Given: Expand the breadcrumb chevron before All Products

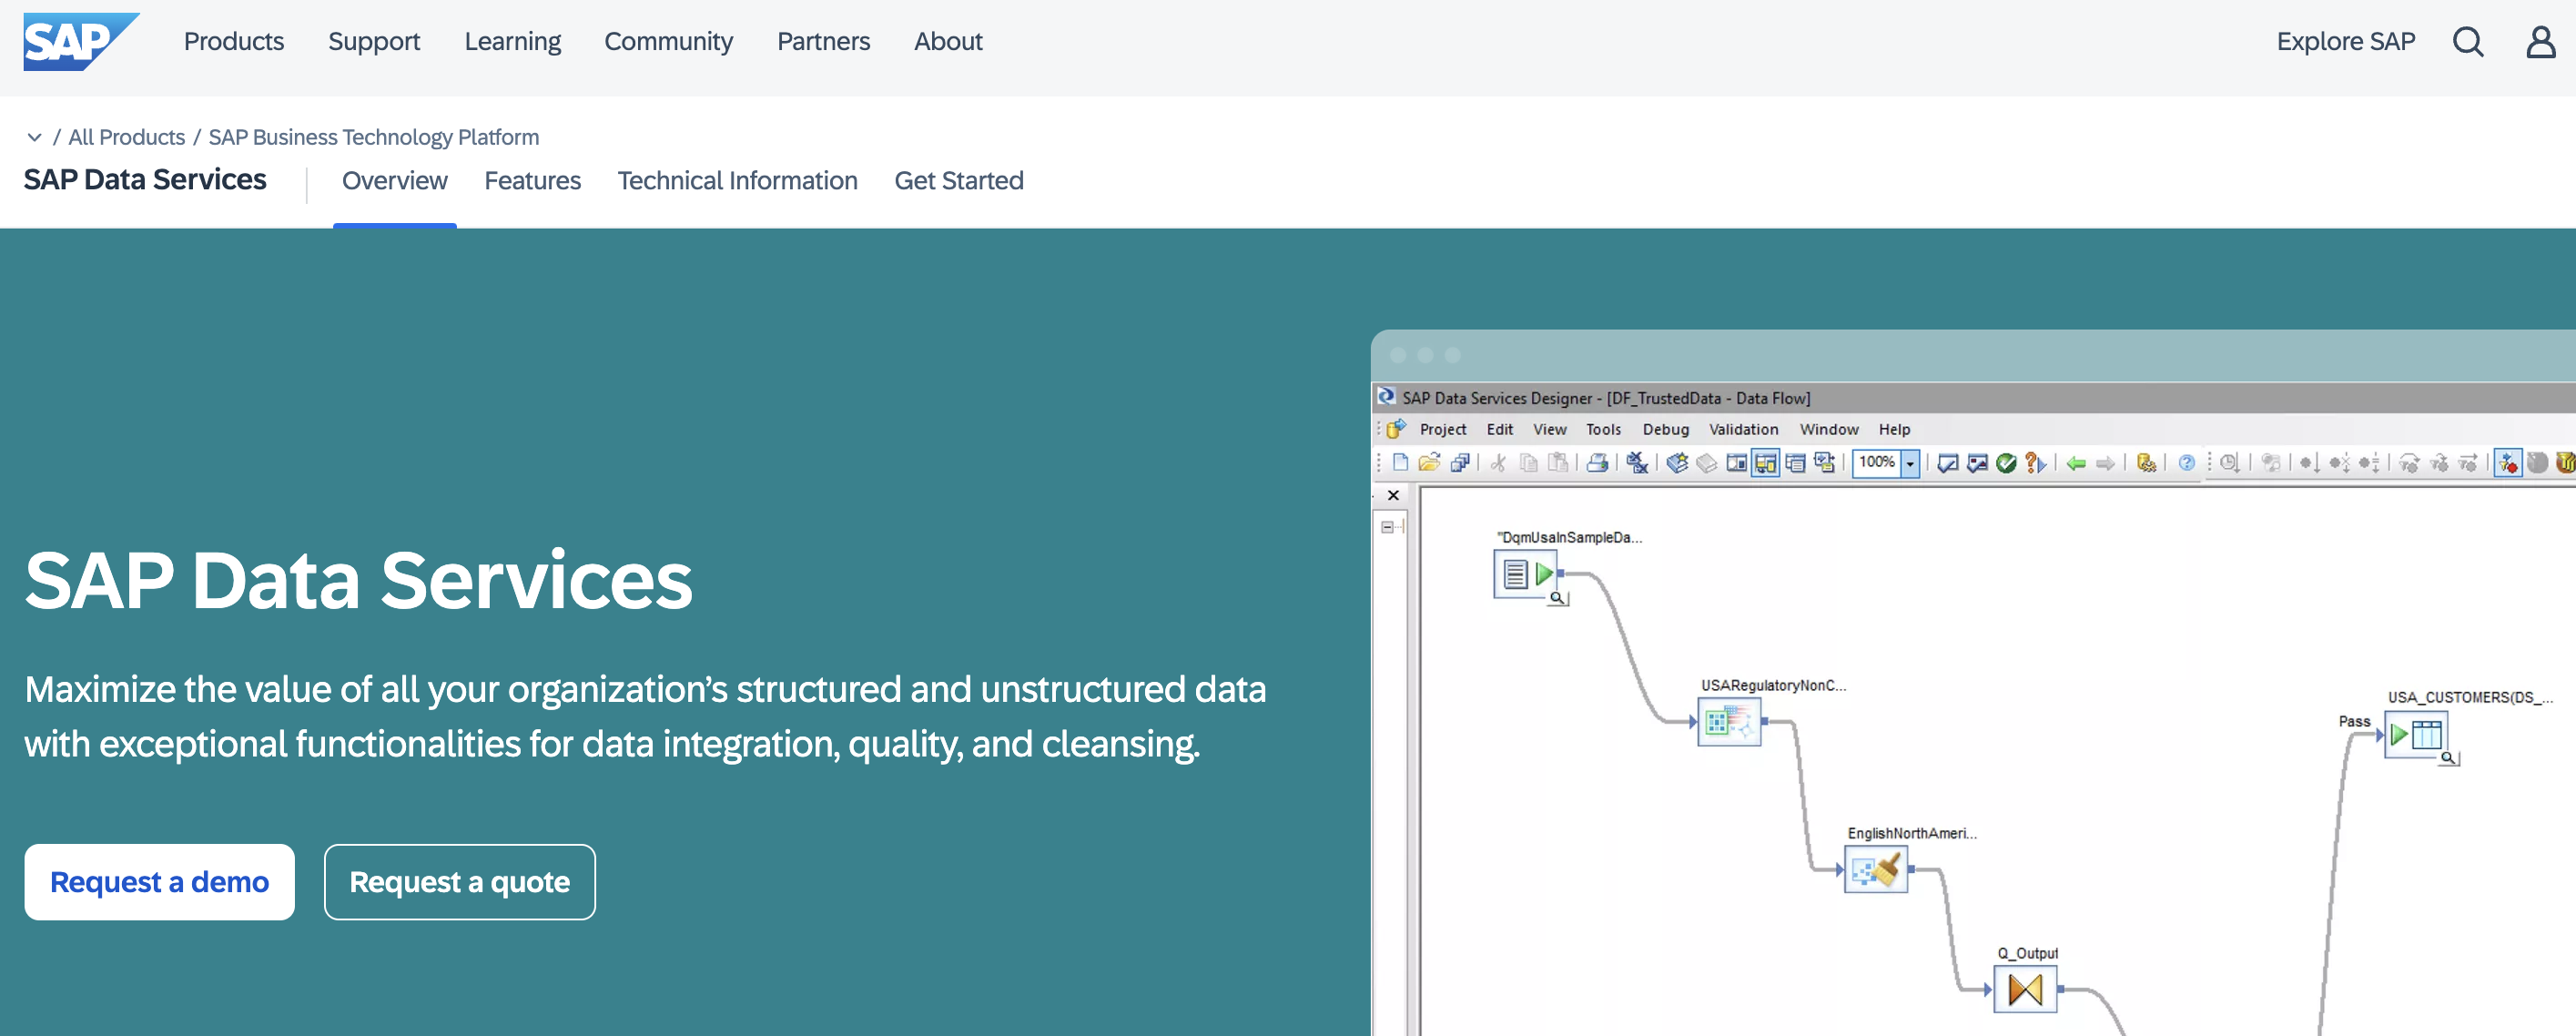Looking at the screenshot, I should 35,137.
